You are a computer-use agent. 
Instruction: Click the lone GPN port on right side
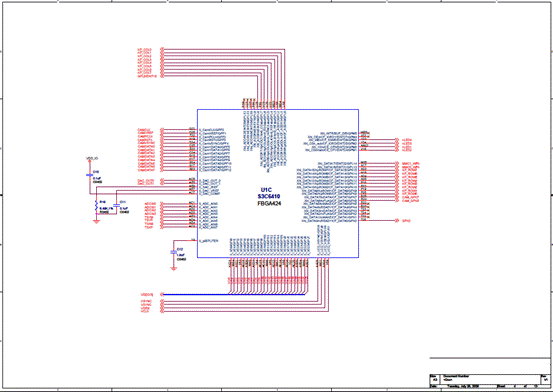(397, 221)
